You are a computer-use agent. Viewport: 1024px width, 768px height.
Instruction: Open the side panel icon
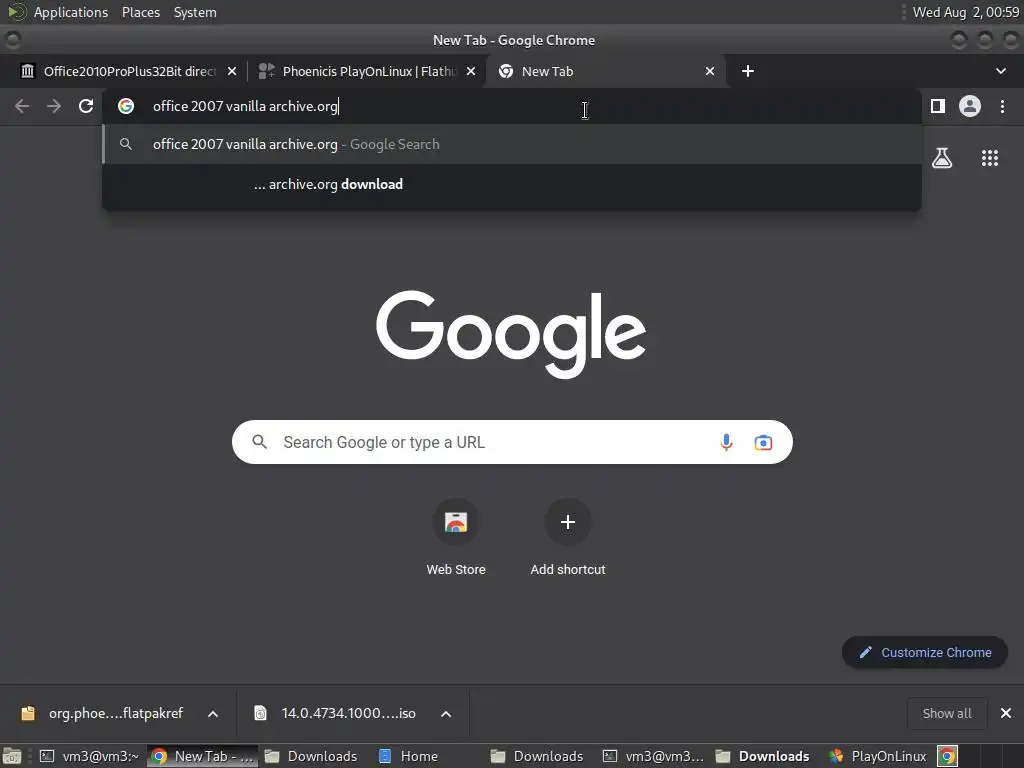tap(938, 106)
